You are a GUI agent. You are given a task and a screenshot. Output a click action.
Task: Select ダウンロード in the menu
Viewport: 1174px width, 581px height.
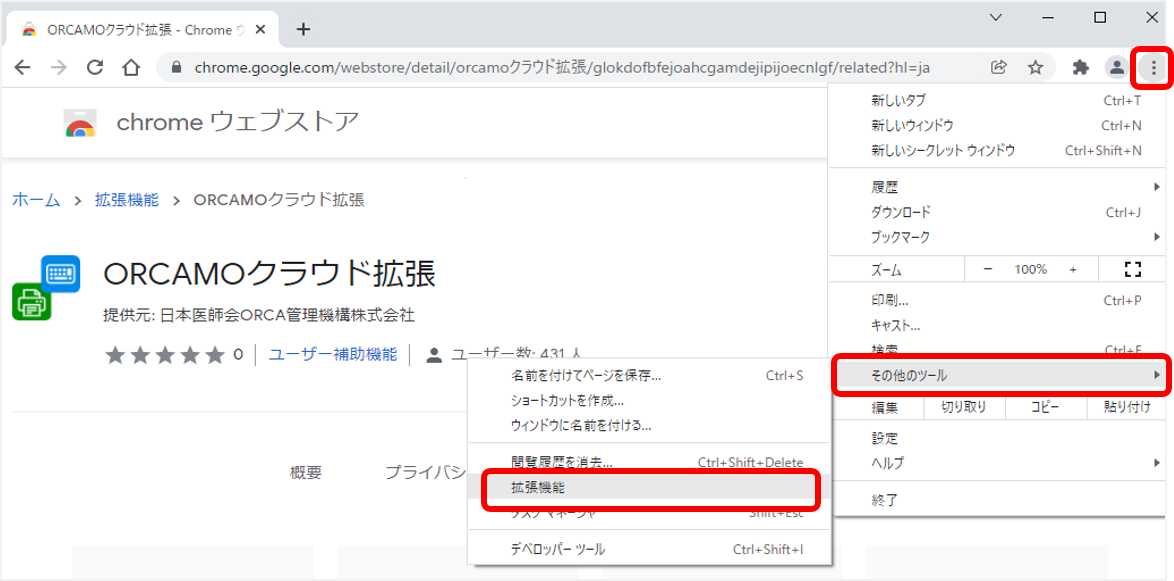(998, 212)
